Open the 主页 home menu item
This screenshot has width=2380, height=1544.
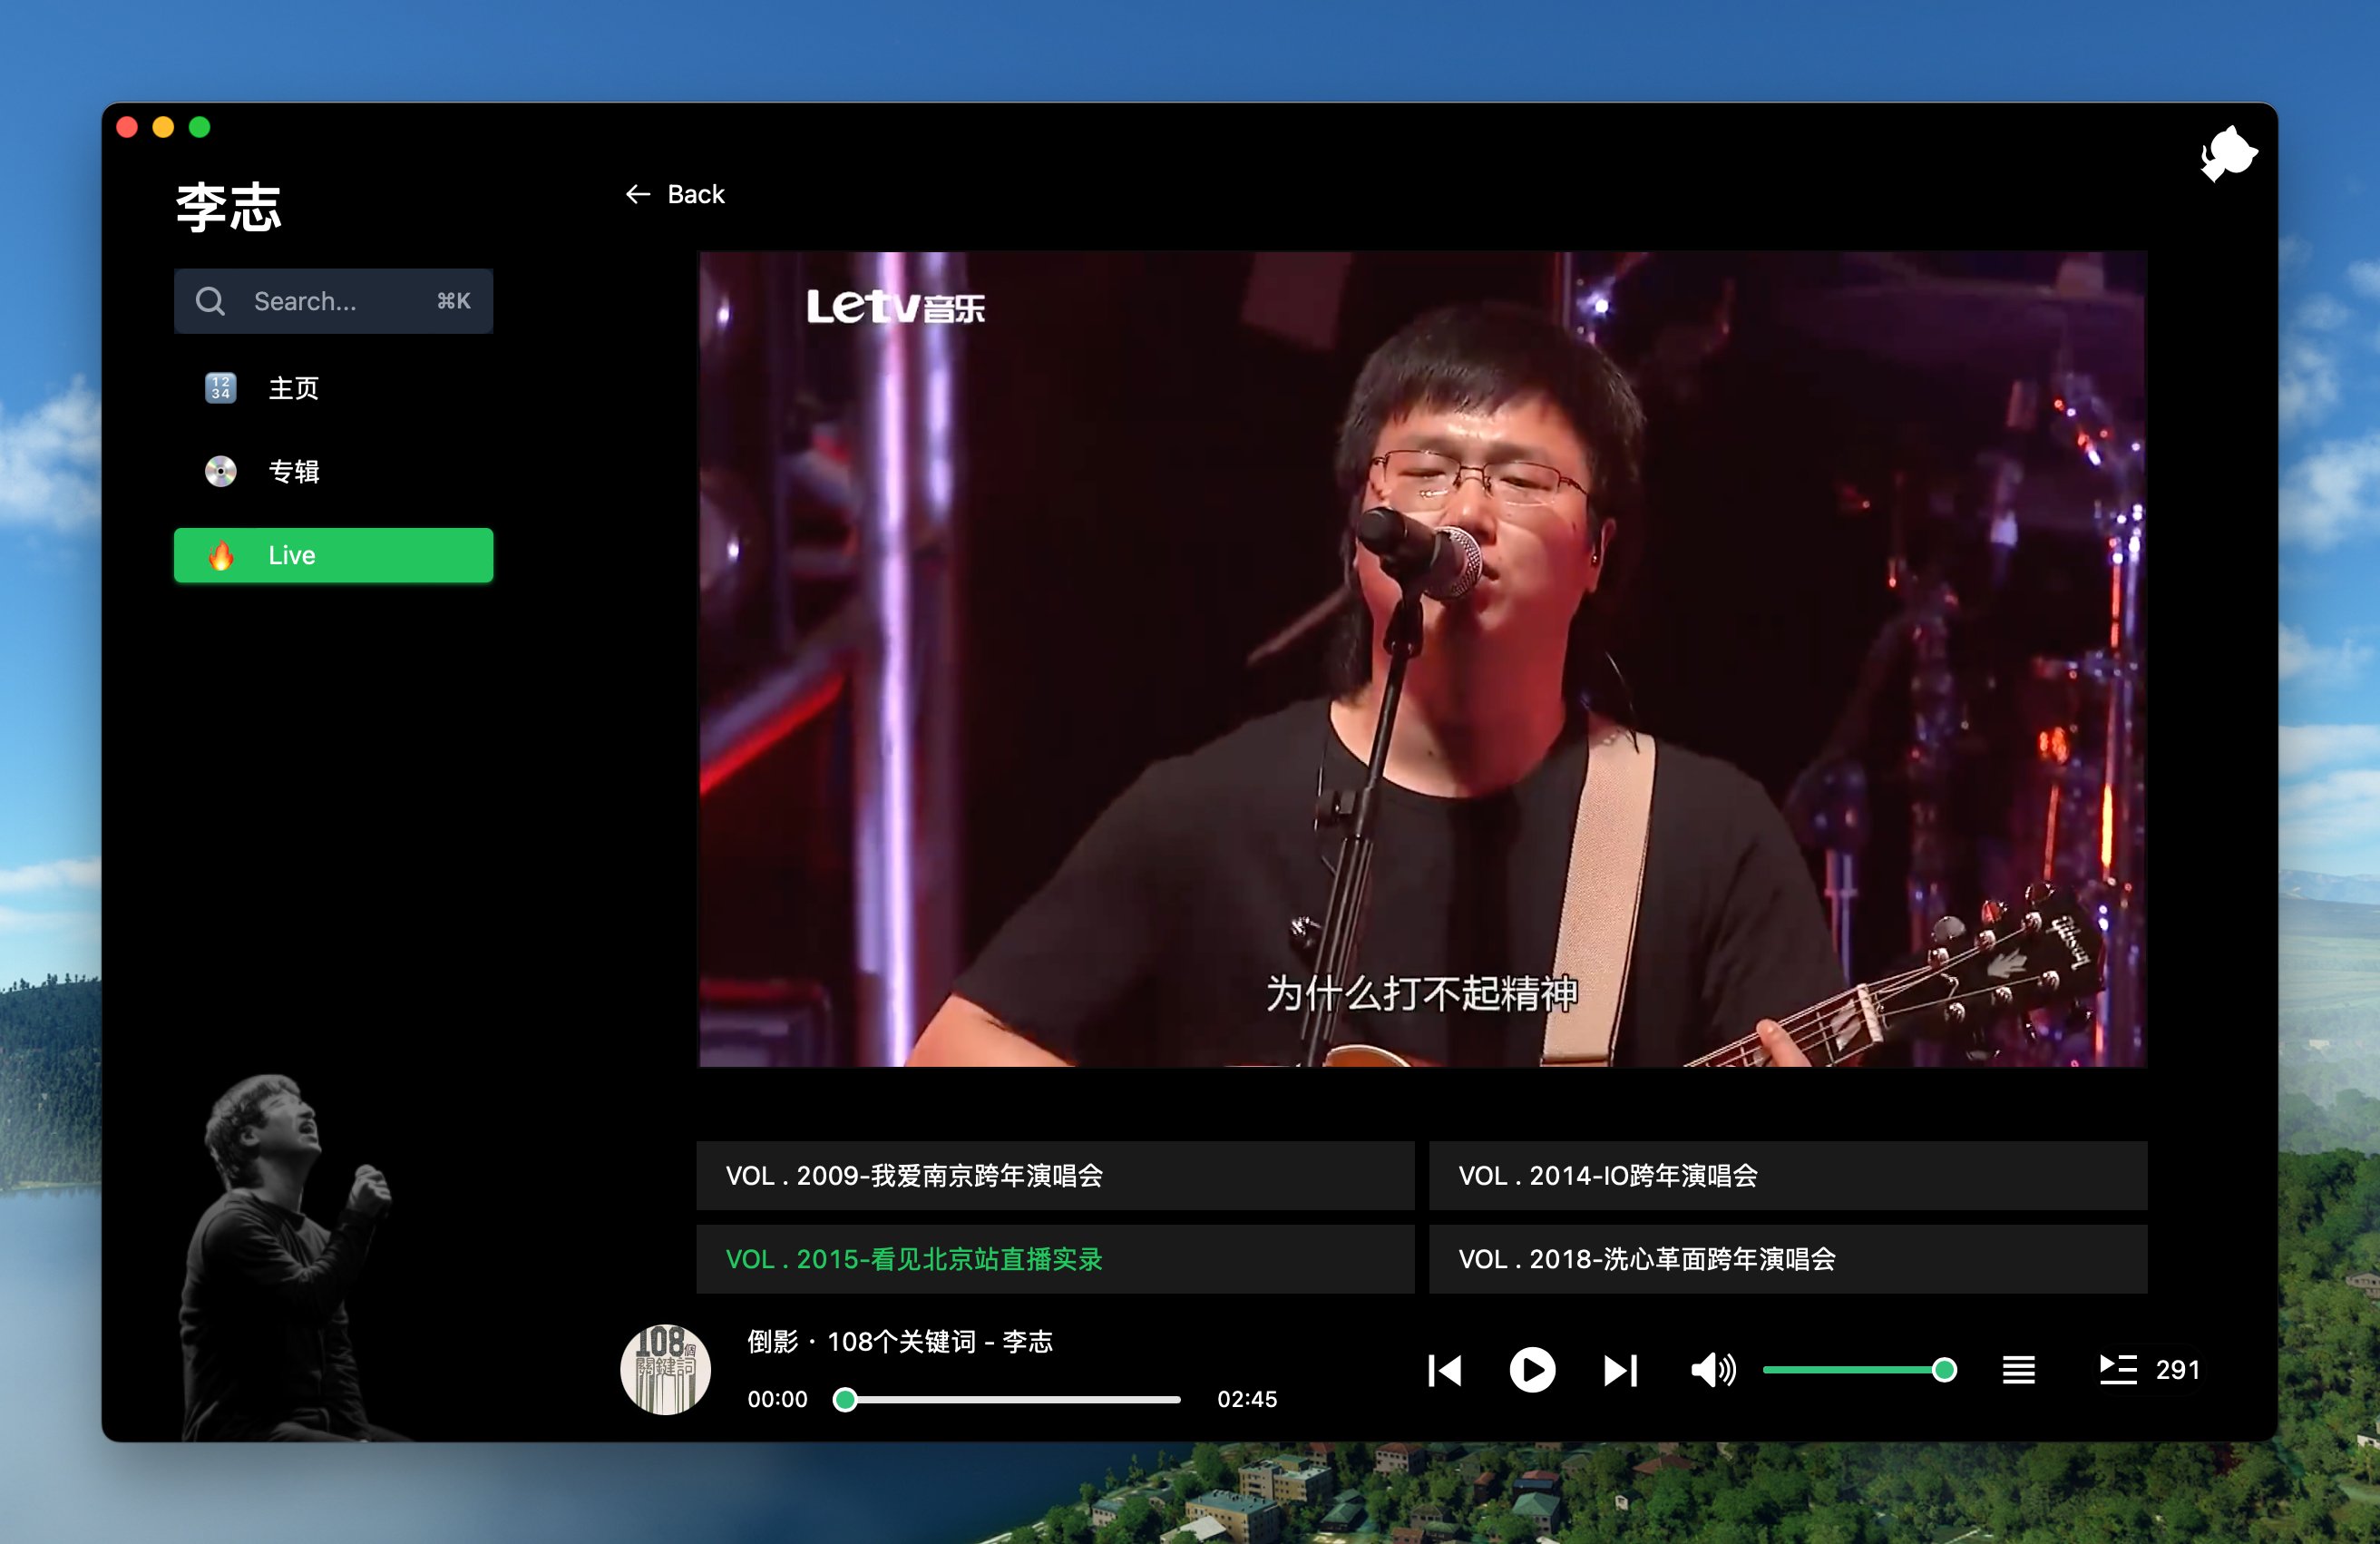292,388
